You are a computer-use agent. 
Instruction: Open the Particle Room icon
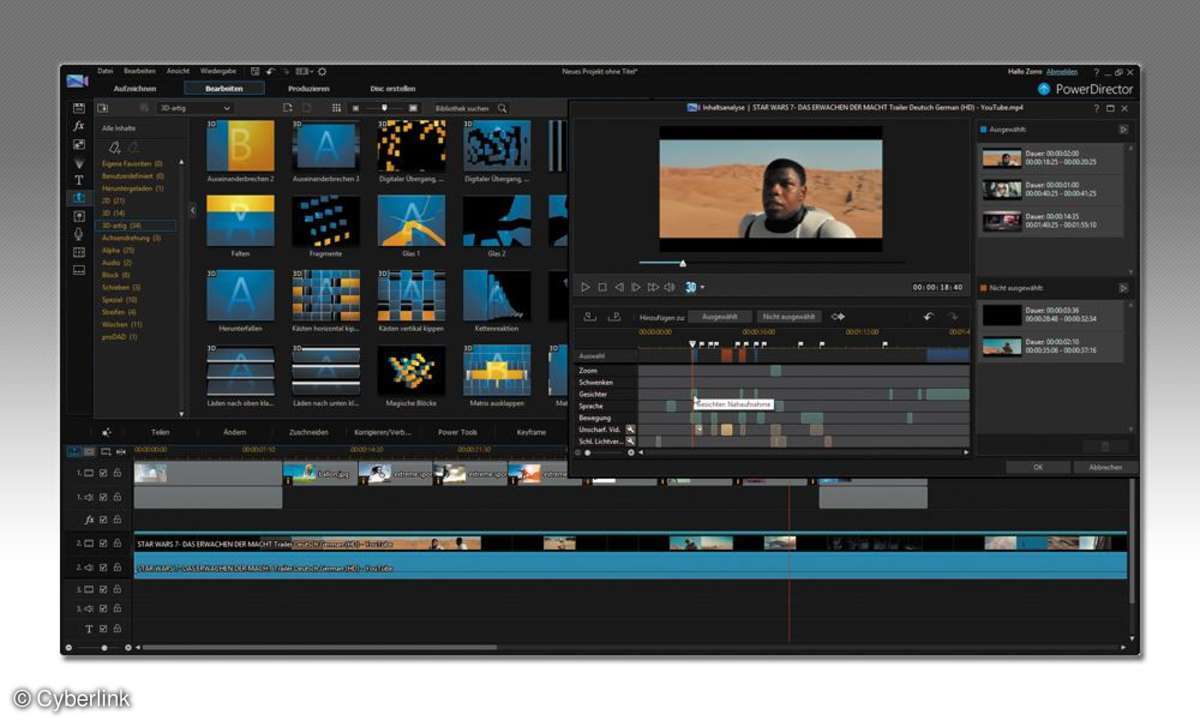tap(79, 162)
